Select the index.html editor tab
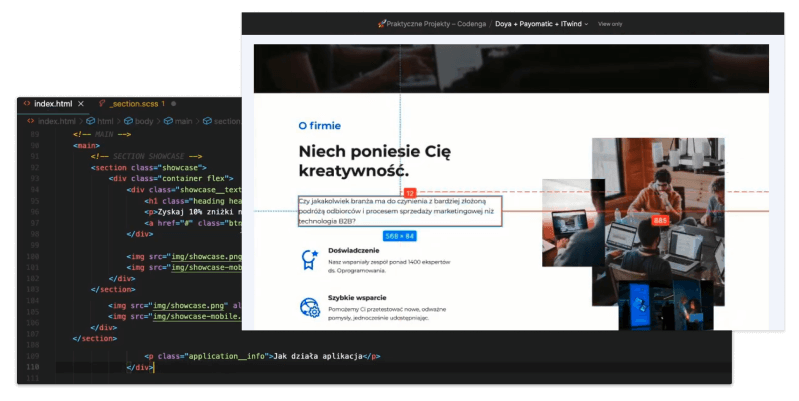The width and height of the screenshot is (799, 401). click(x=53, y=103)
